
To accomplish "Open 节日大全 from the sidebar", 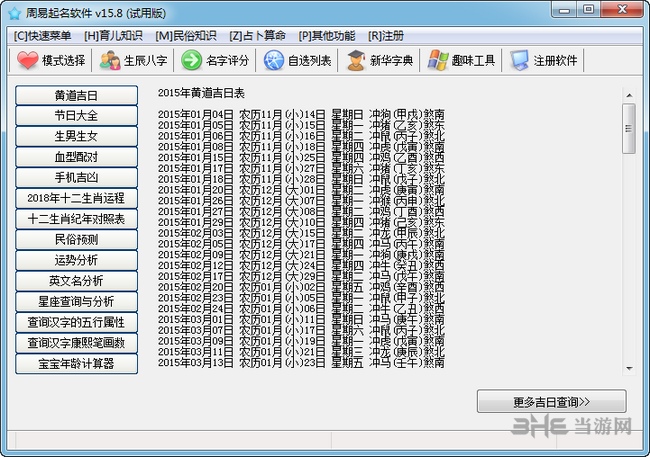I will [x=77, y=116].
